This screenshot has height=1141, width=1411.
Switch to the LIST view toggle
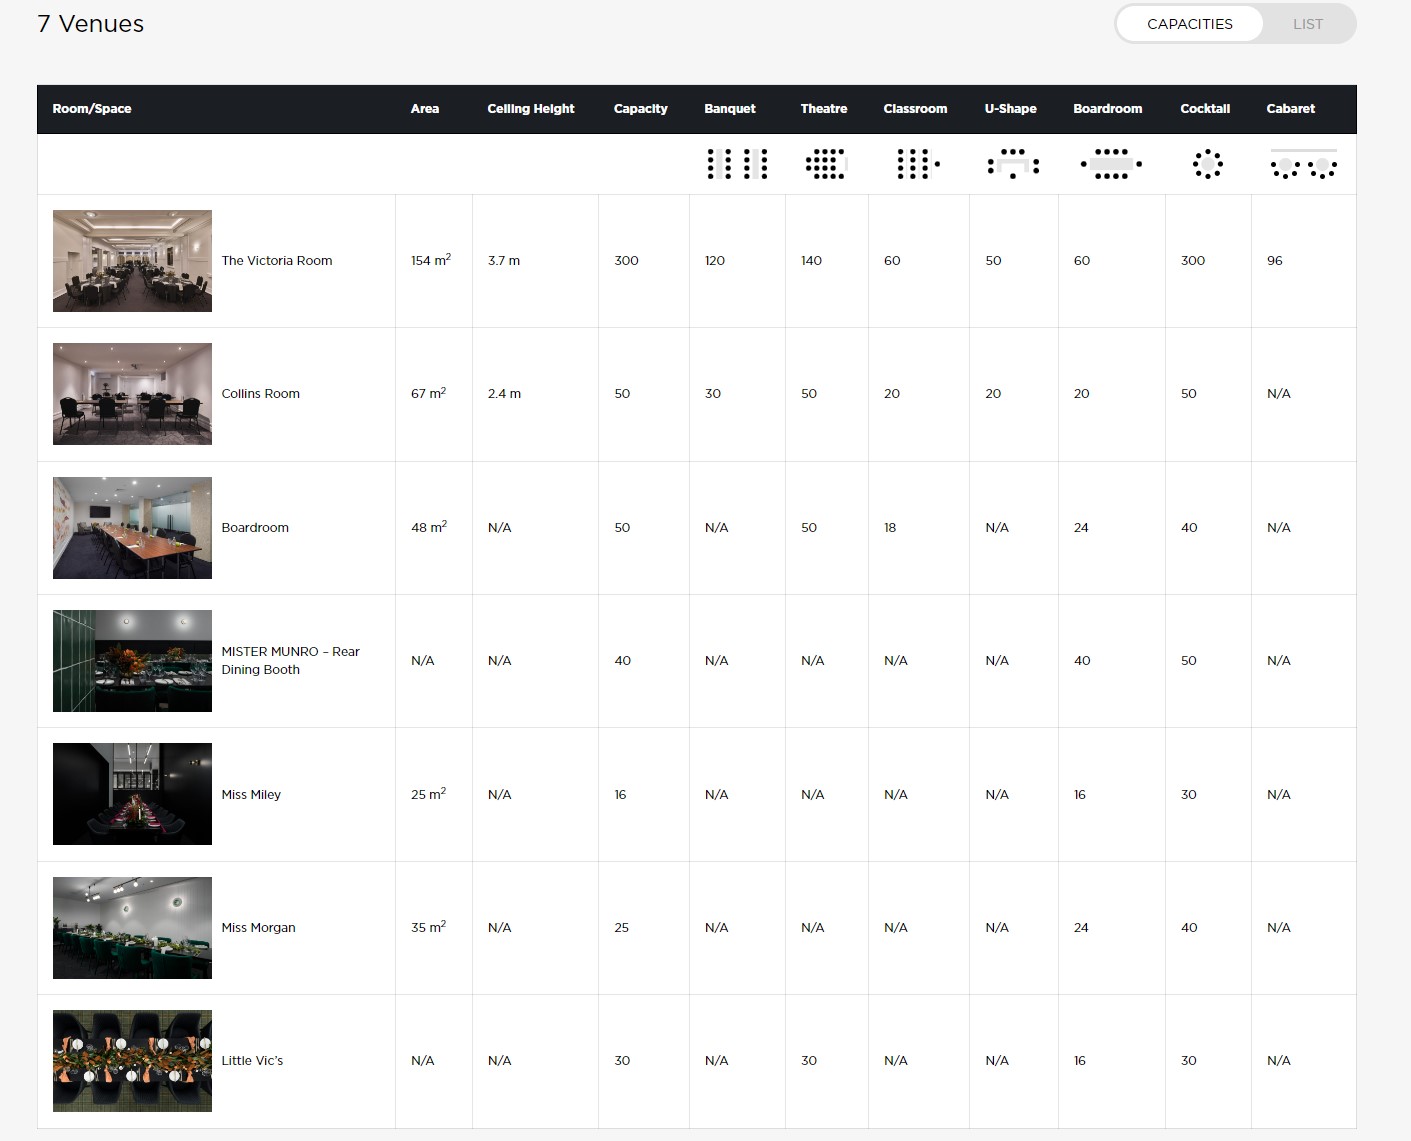tap(1307, 24)
